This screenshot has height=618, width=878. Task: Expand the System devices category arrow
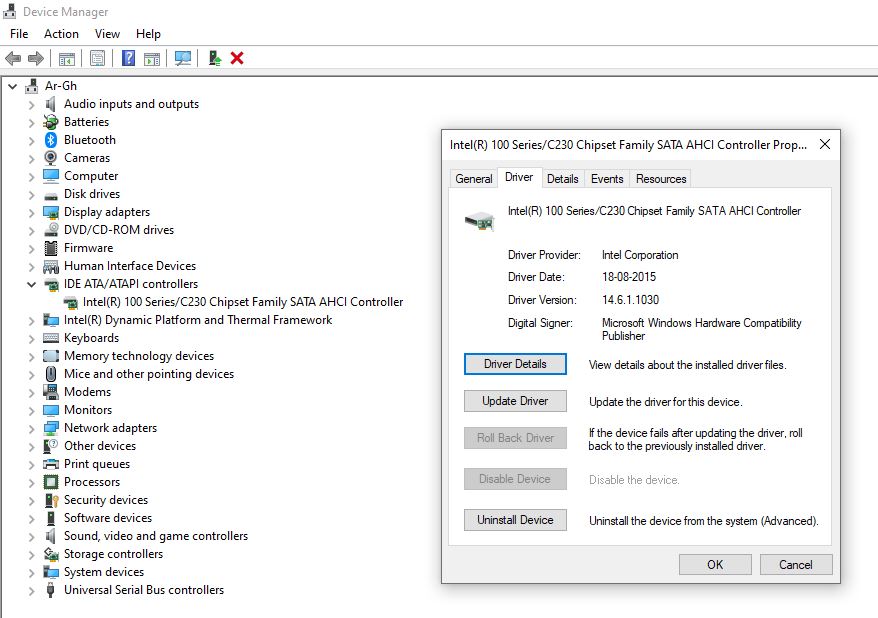coord(31,572)
